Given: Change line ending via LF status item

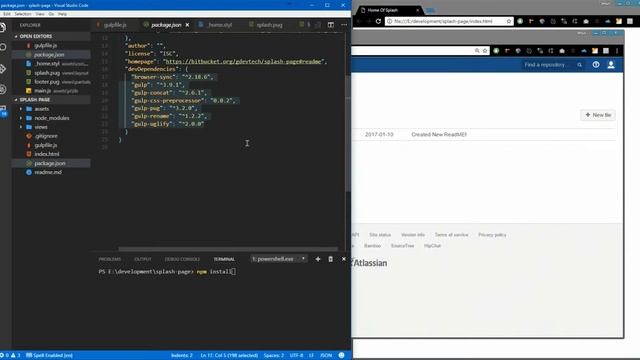Looking at the screenshot, I should click(x=311, y=355).
